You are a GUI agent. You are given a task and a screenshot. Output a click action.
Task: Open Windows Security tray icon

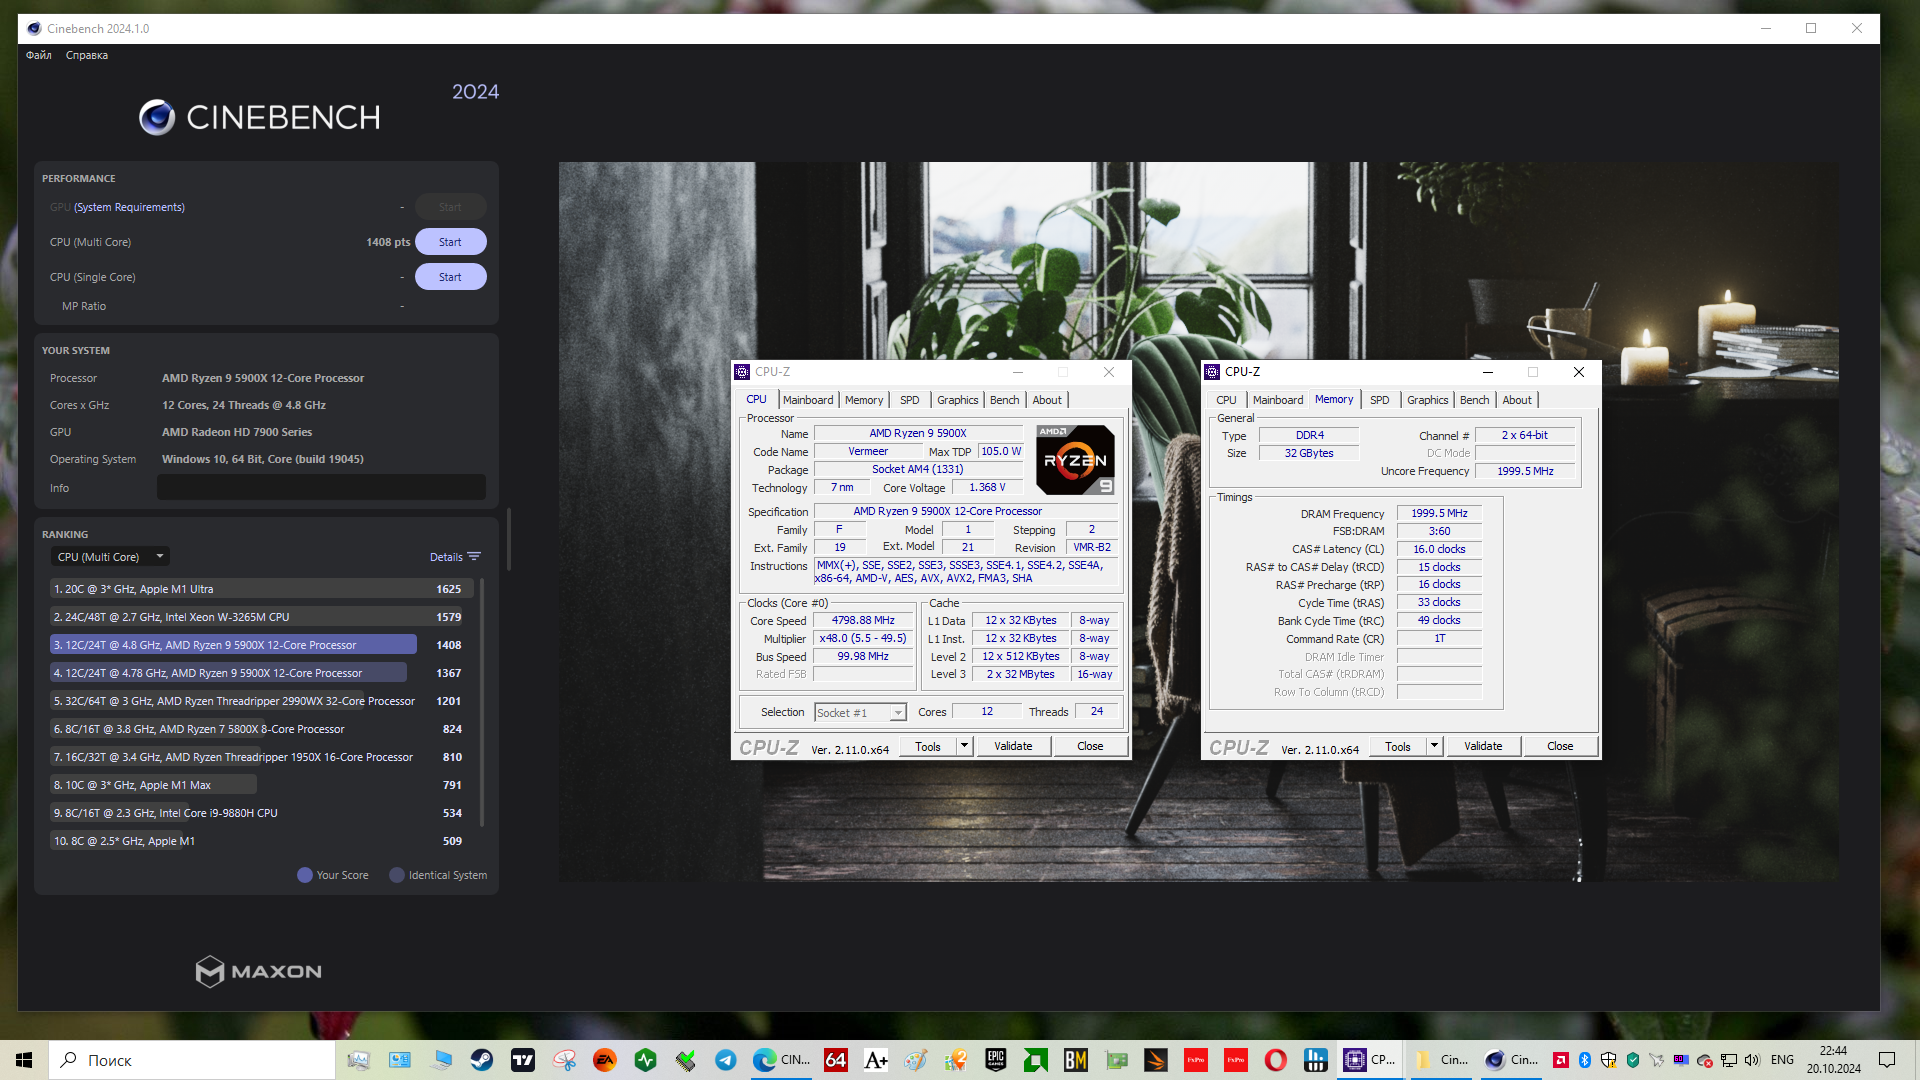(x=1609, y=1060)
